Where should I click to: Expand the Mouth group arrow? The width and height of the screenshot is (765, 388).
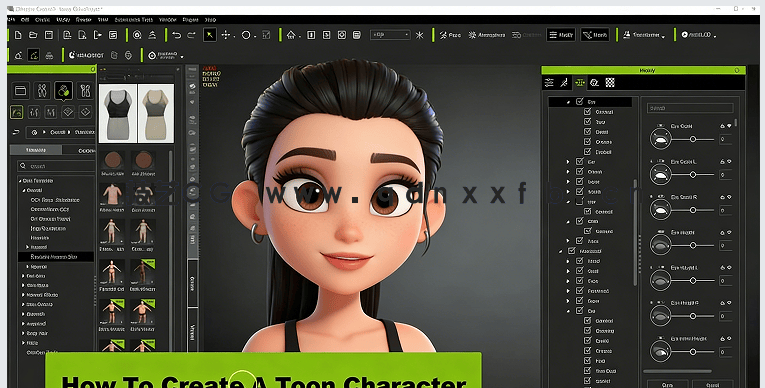point(568,191)
